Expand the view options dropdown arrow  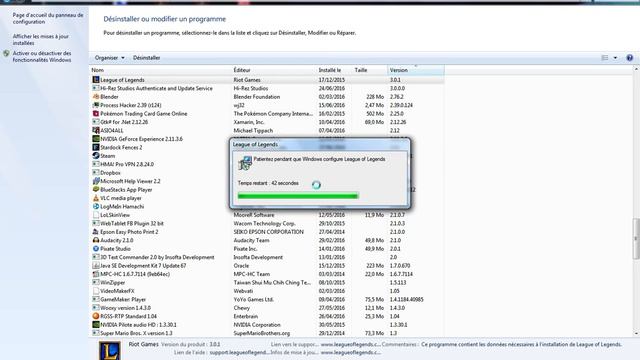615,58
